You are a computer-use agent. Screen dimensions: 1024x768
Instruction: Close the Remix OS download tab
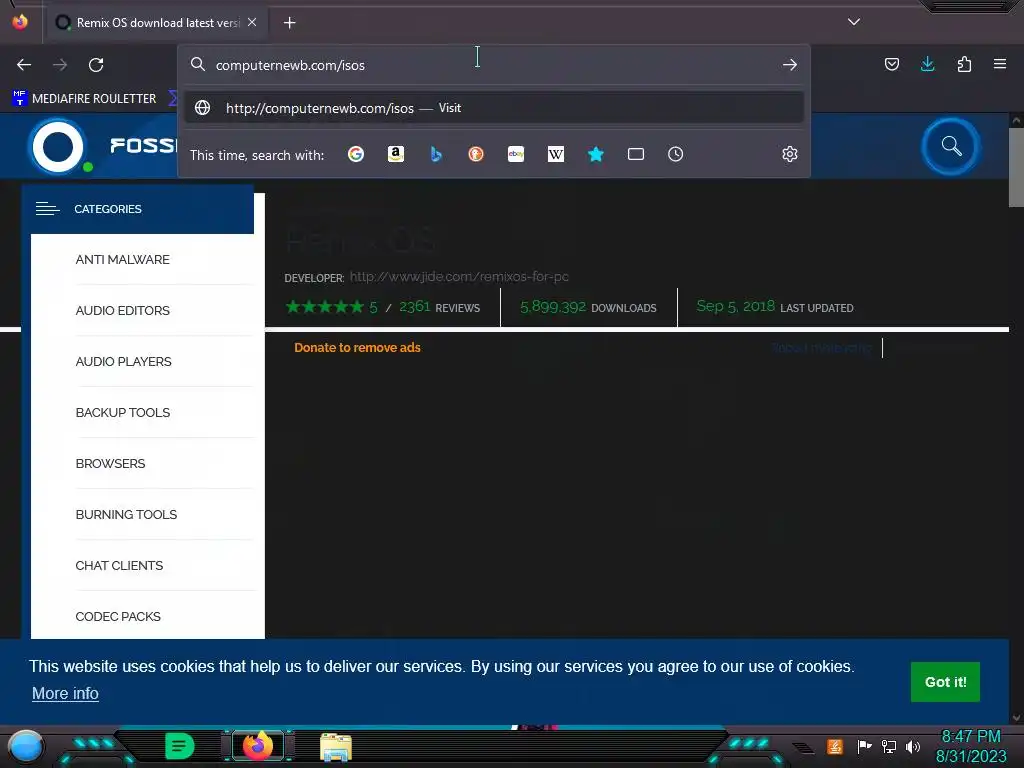(252, 22)
